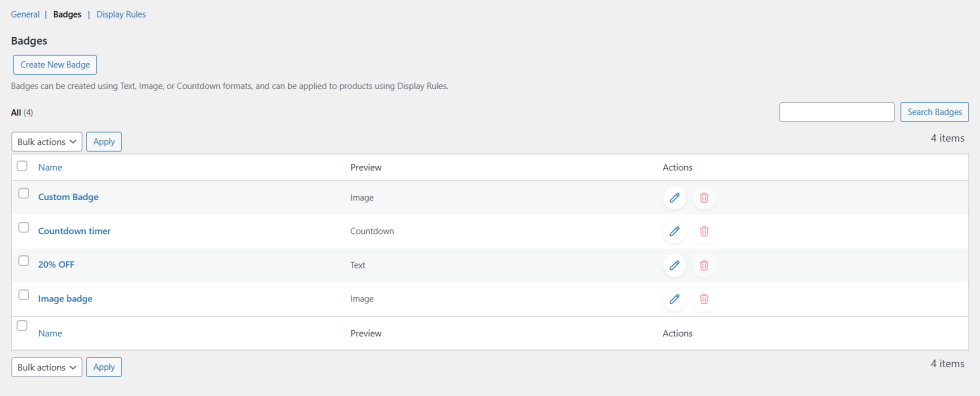Edit the 20% OFF badge
The height and width of the screenshot is (396, 980).
click(x=674, y=265)
